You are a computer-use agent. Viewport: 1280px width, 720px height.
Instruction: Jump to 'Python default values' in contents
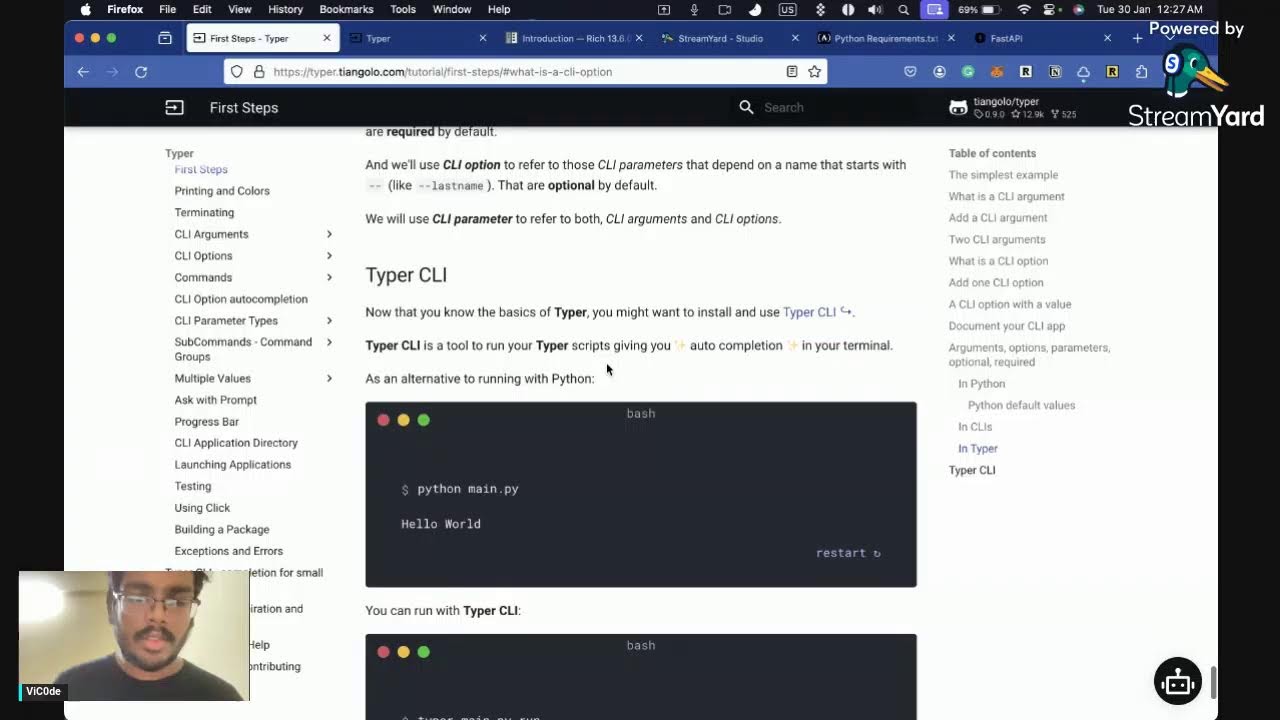pos(1021,406)
